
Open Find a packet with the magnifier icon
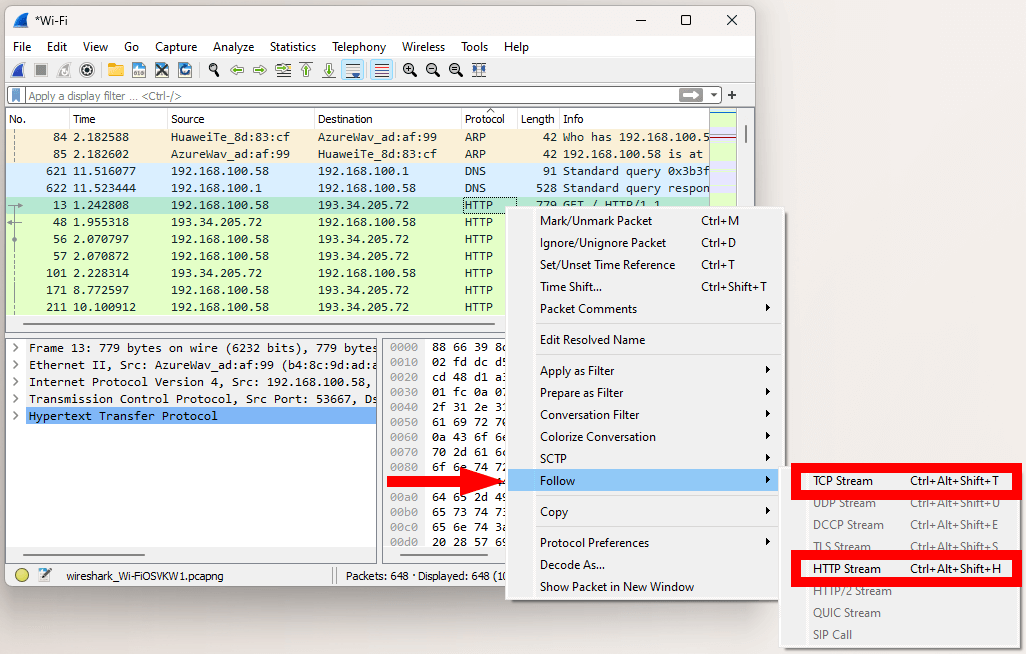click(214, 70)
